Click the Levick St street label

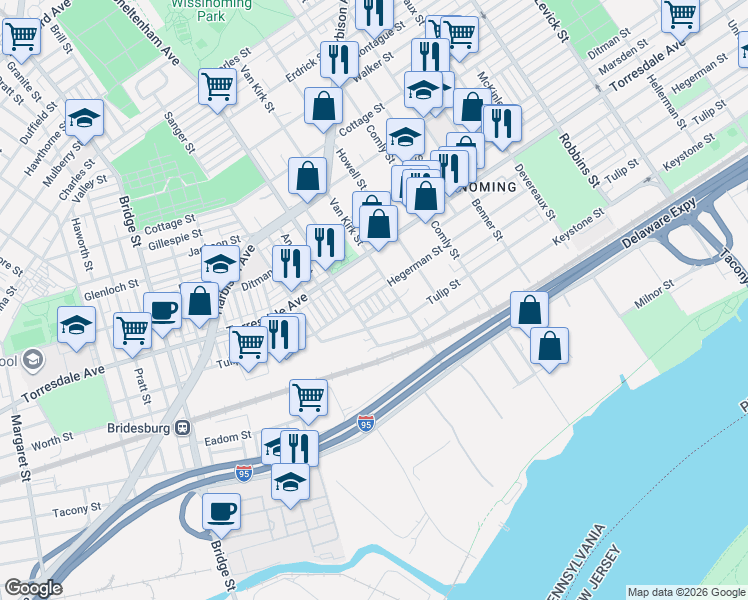click(x=552, y=20)
